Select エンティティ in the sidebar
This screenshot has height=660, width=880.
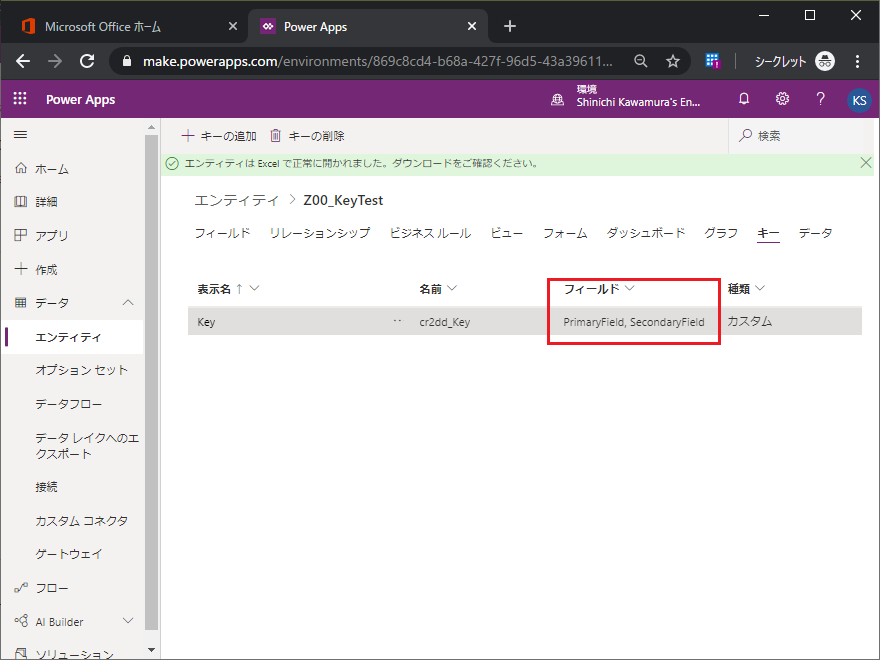(68, 337)
